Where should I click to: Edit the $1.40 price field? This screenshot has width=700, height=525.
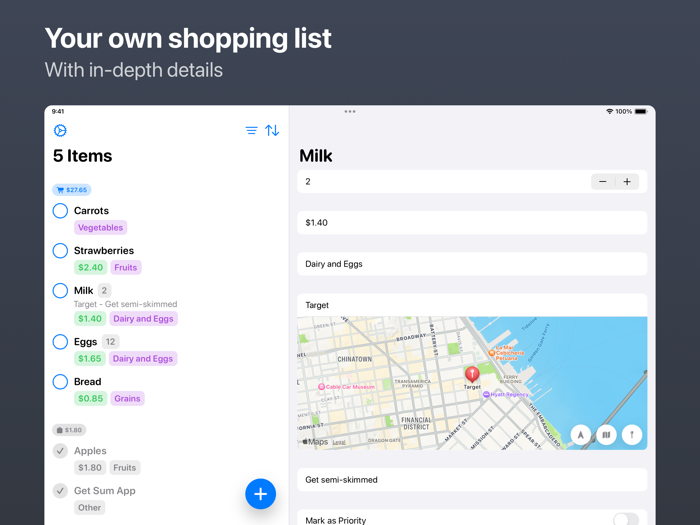472,223
